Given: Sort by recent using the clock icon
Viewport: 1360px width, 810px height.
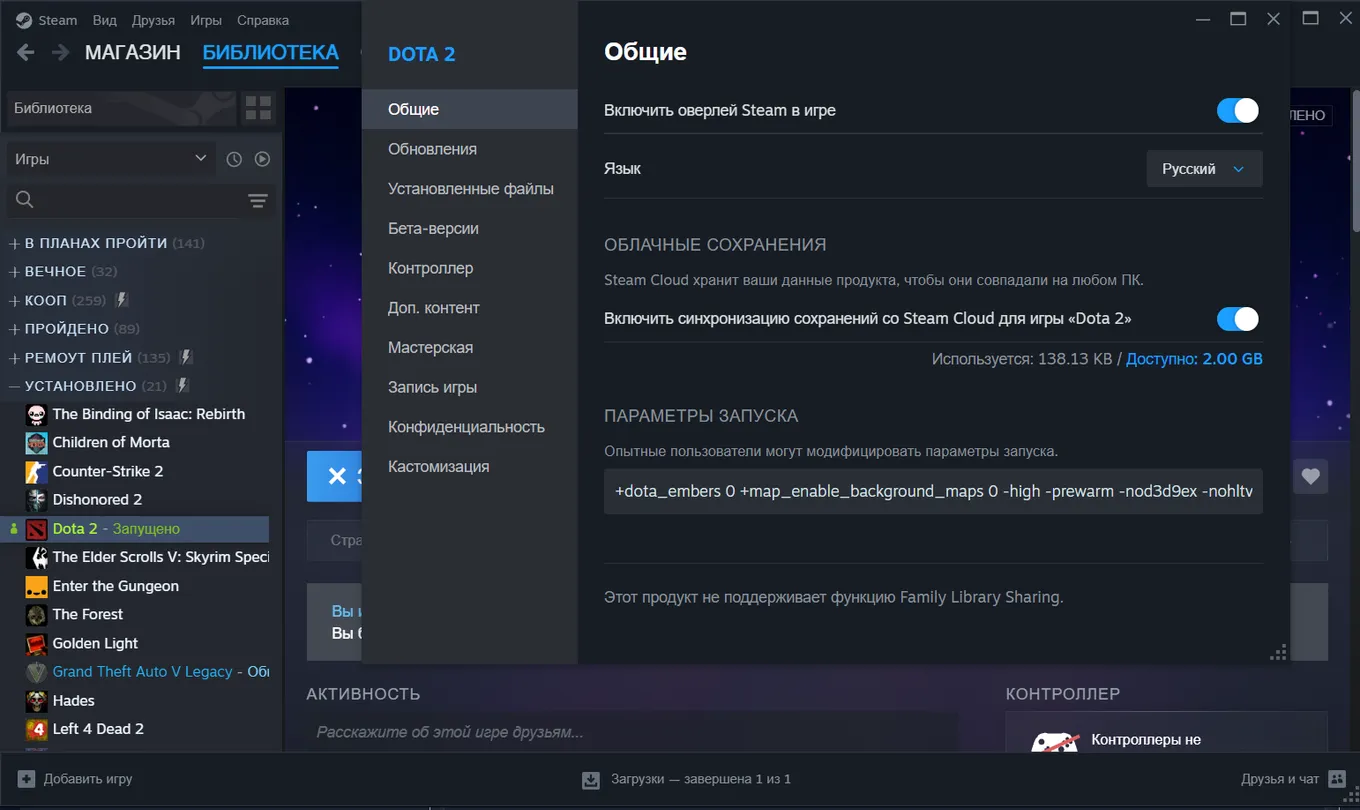Looking at the screenshot, I should click(234, 159).
